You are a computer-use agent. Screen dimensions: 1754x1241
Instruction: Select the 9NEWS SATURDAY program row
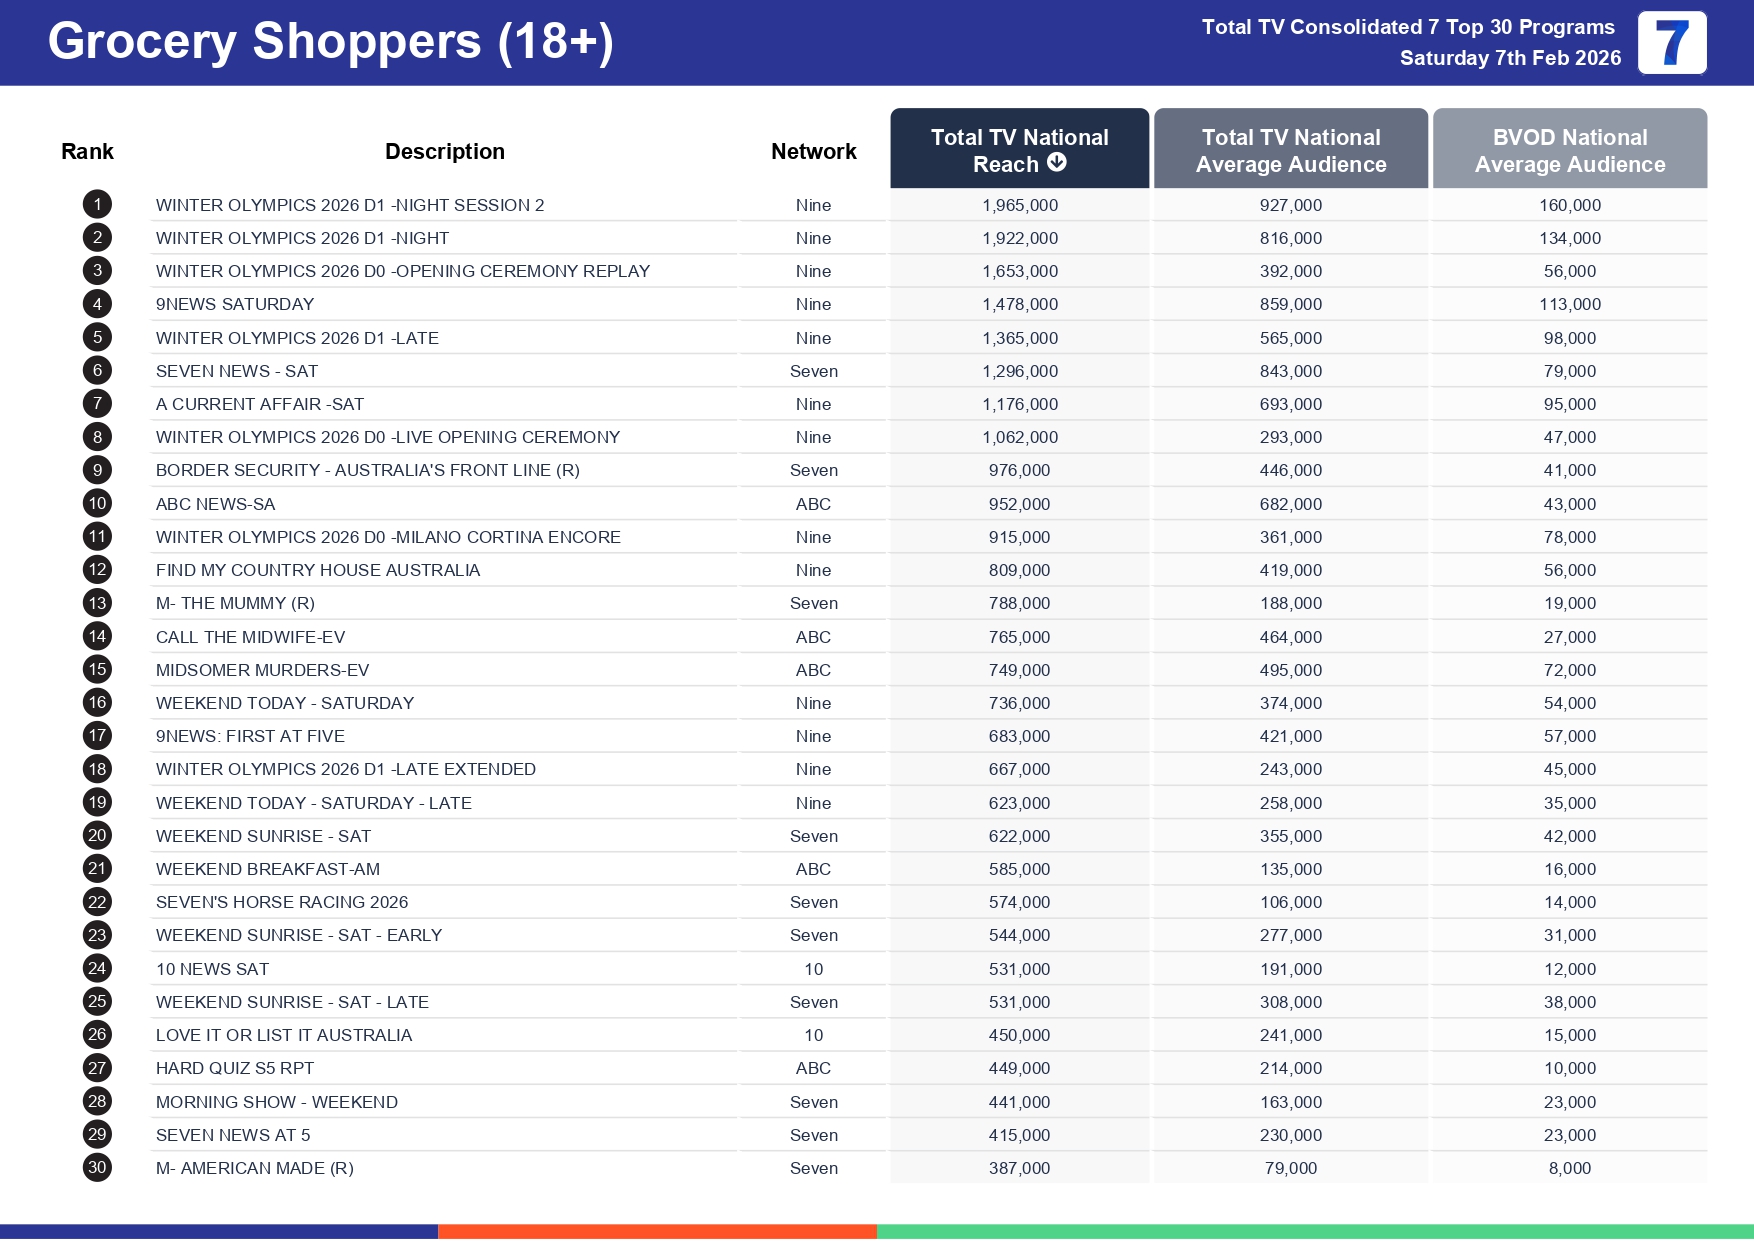point(235,304)
